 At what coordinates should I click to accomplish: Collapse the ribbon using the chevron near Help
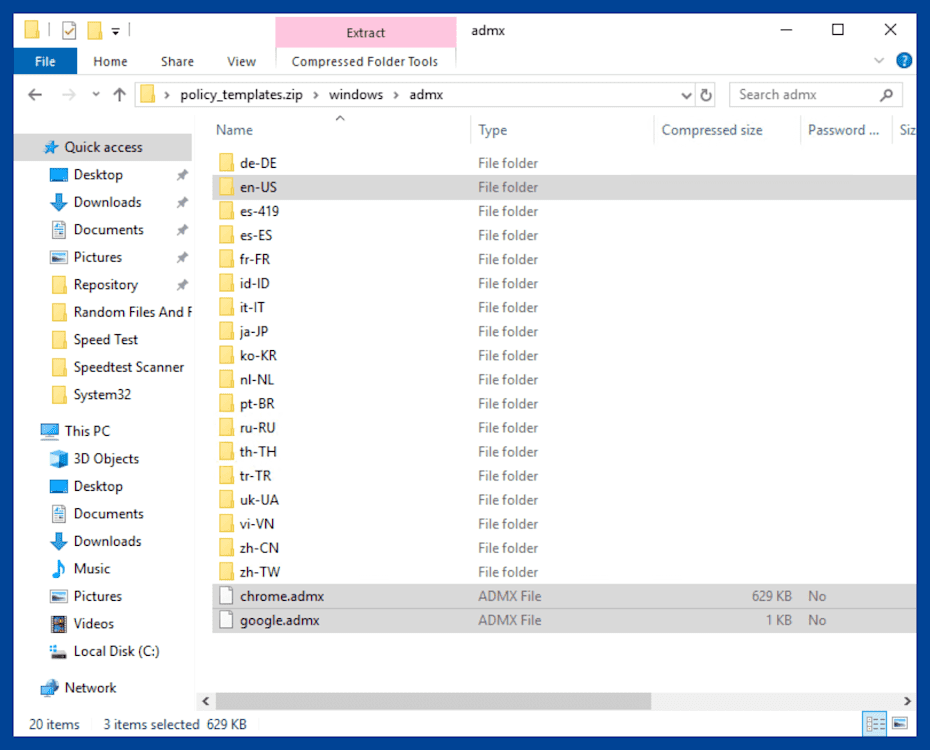(879, 60)
